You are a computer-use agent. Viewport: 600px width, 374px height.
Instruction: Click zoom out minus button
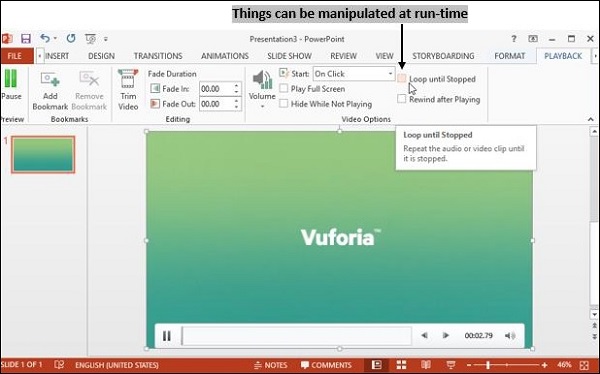[469, 365]
